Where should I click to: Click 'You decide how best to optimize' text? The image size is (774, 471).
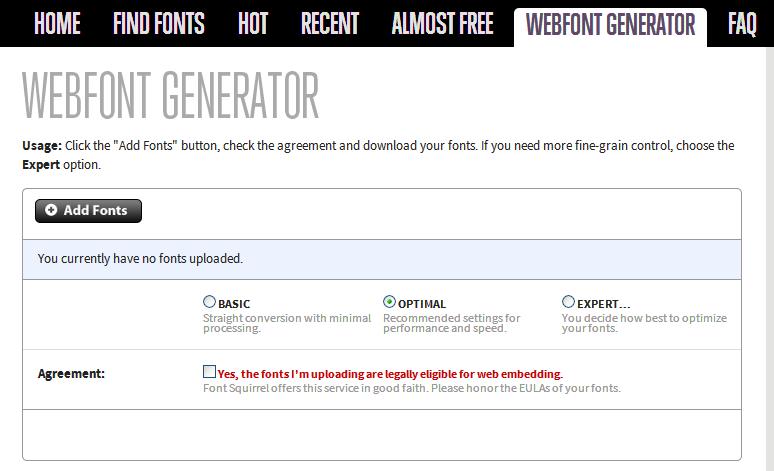(644, 323)
